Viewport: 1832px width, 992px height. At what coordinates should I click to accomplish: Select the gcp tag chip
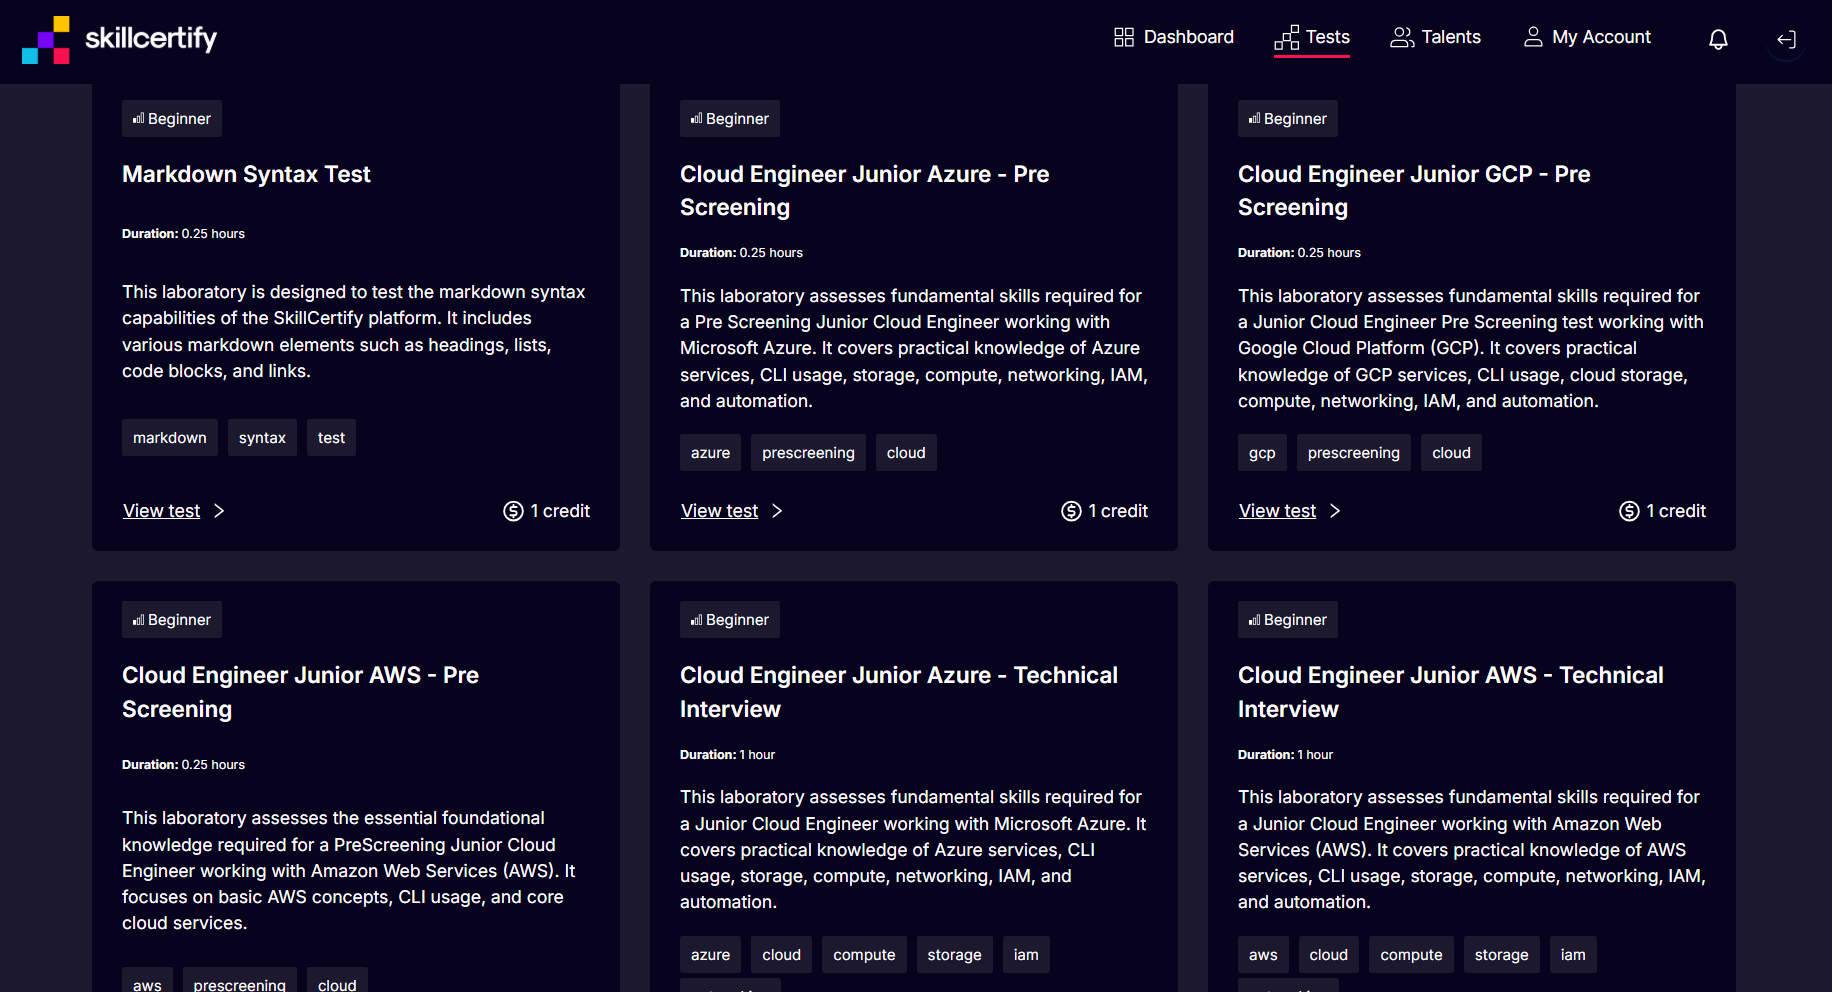1262,453
